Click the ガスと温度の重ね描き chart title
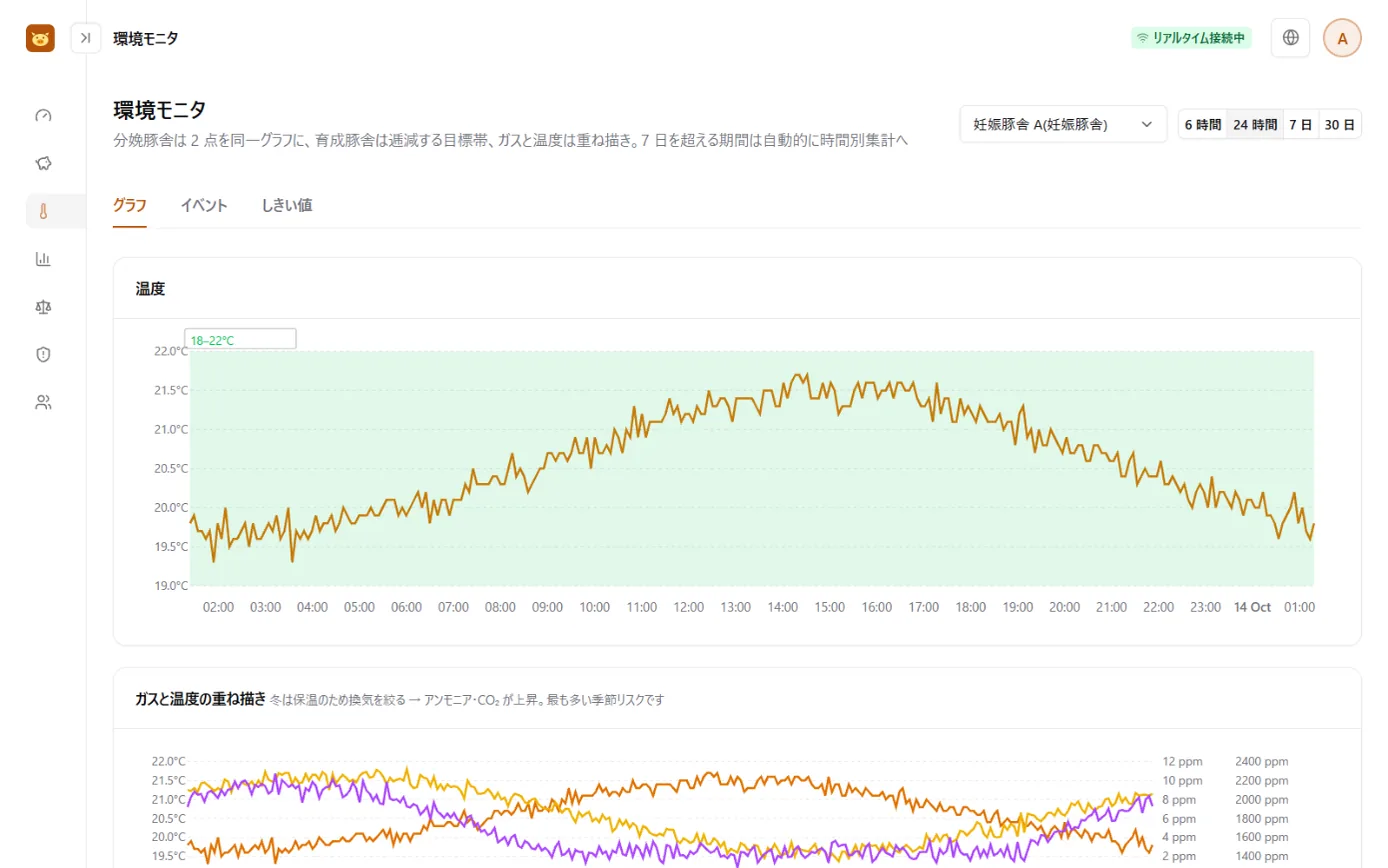Image resolution: width=1388 pixels, height=868 pixels. click(201, 699)
